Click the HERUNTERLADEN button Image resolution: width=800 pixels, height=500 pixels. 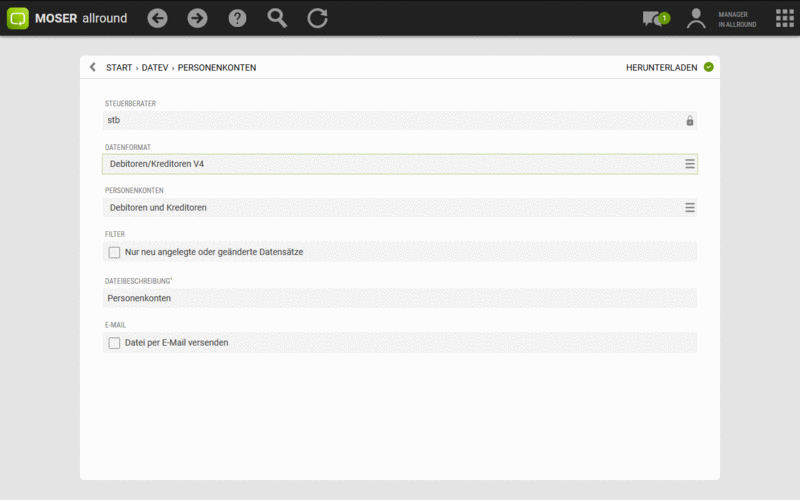coord(661,67)
